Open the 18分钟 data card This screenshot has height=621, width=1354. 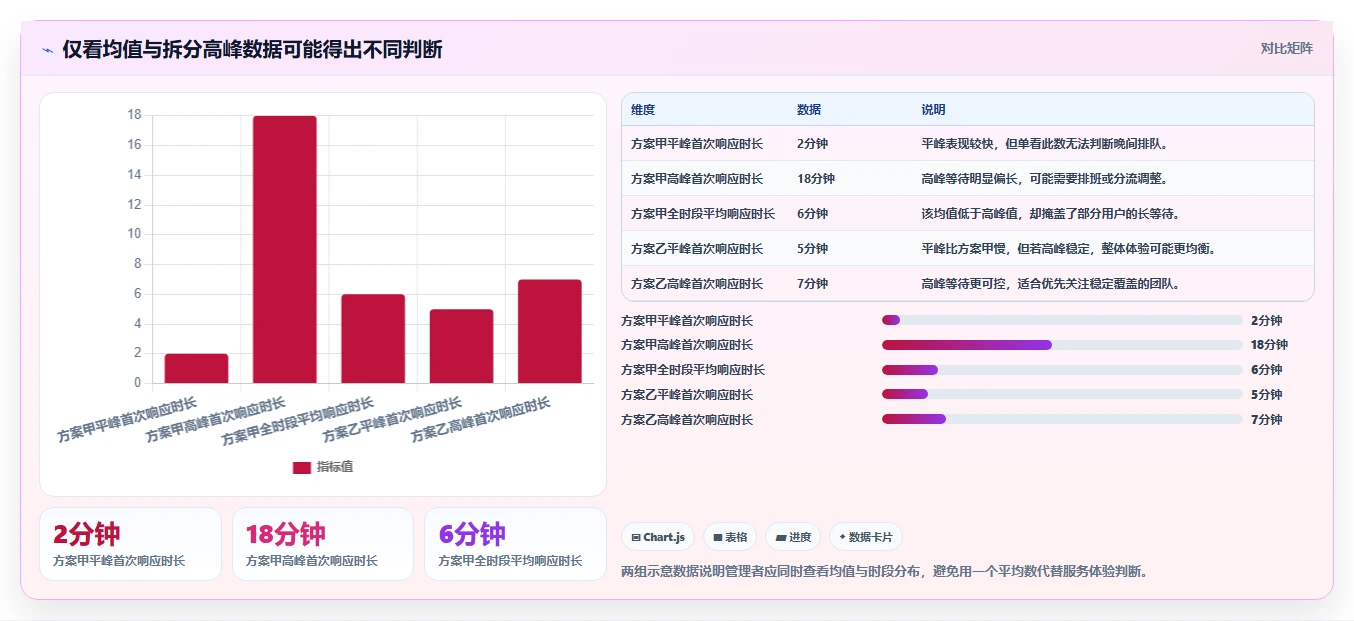click(322, 544)
